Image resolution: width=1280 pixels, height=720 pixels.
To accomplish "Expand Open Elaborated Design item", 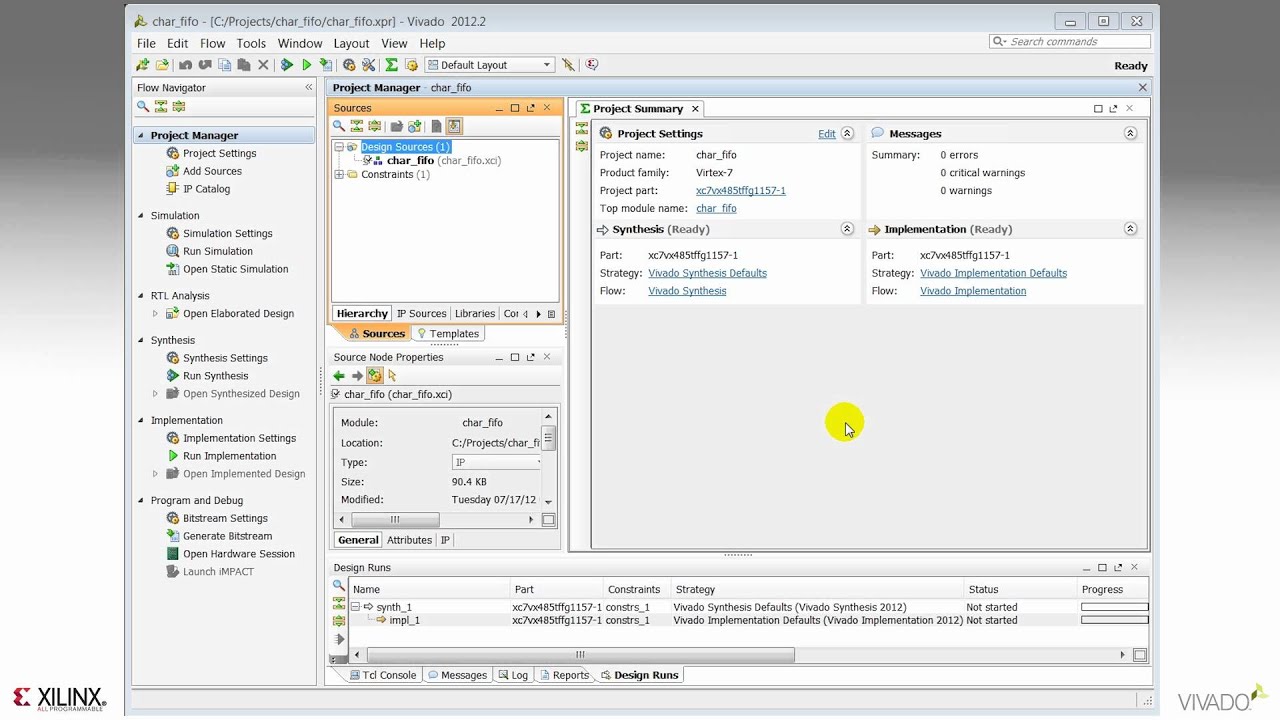I will [x=155, y=314].
